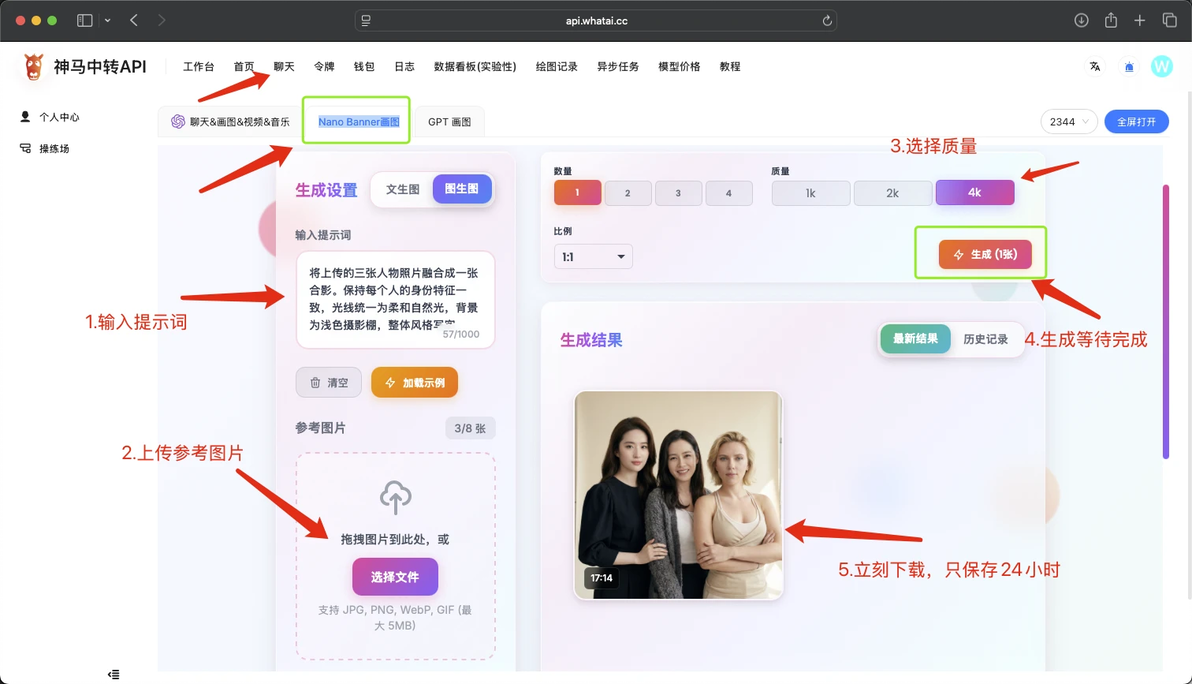The width and height of the screenshot is (1192, 684).
Task: Collapse the sidebar with bottom icon
Action: click(x=113, y=674)
